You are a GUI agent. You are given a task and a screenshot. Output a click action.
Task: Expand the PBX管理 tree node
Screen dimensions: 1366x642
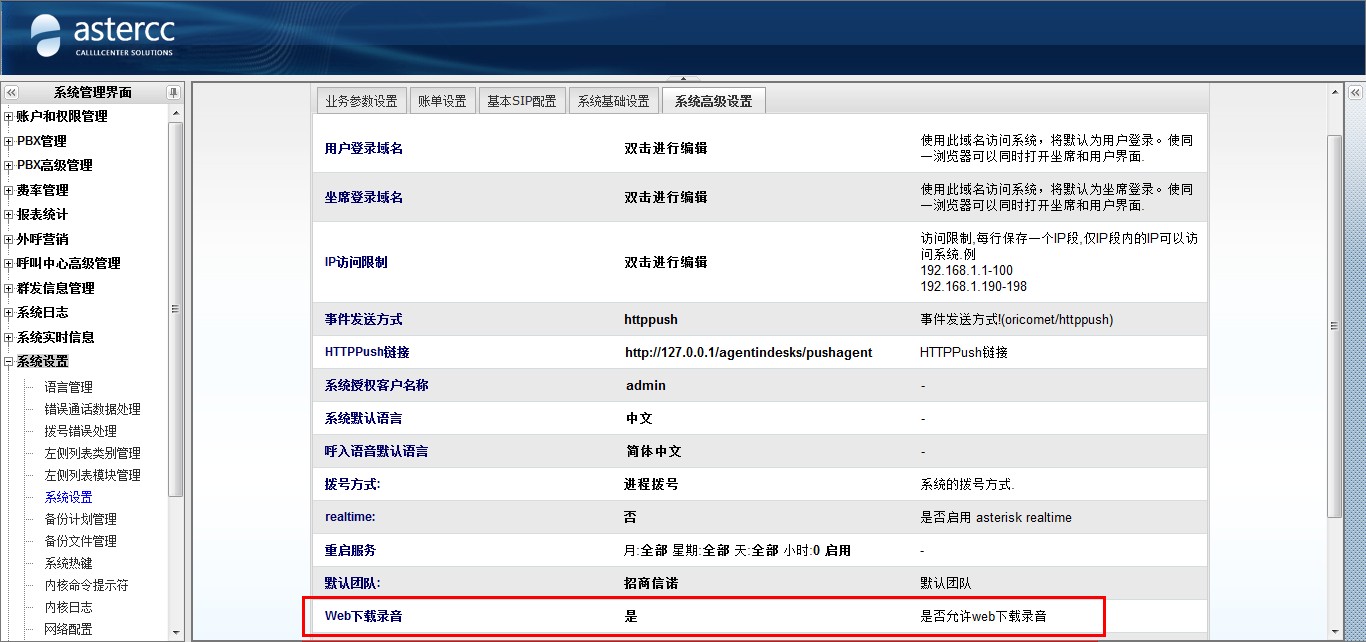[9, 141]
